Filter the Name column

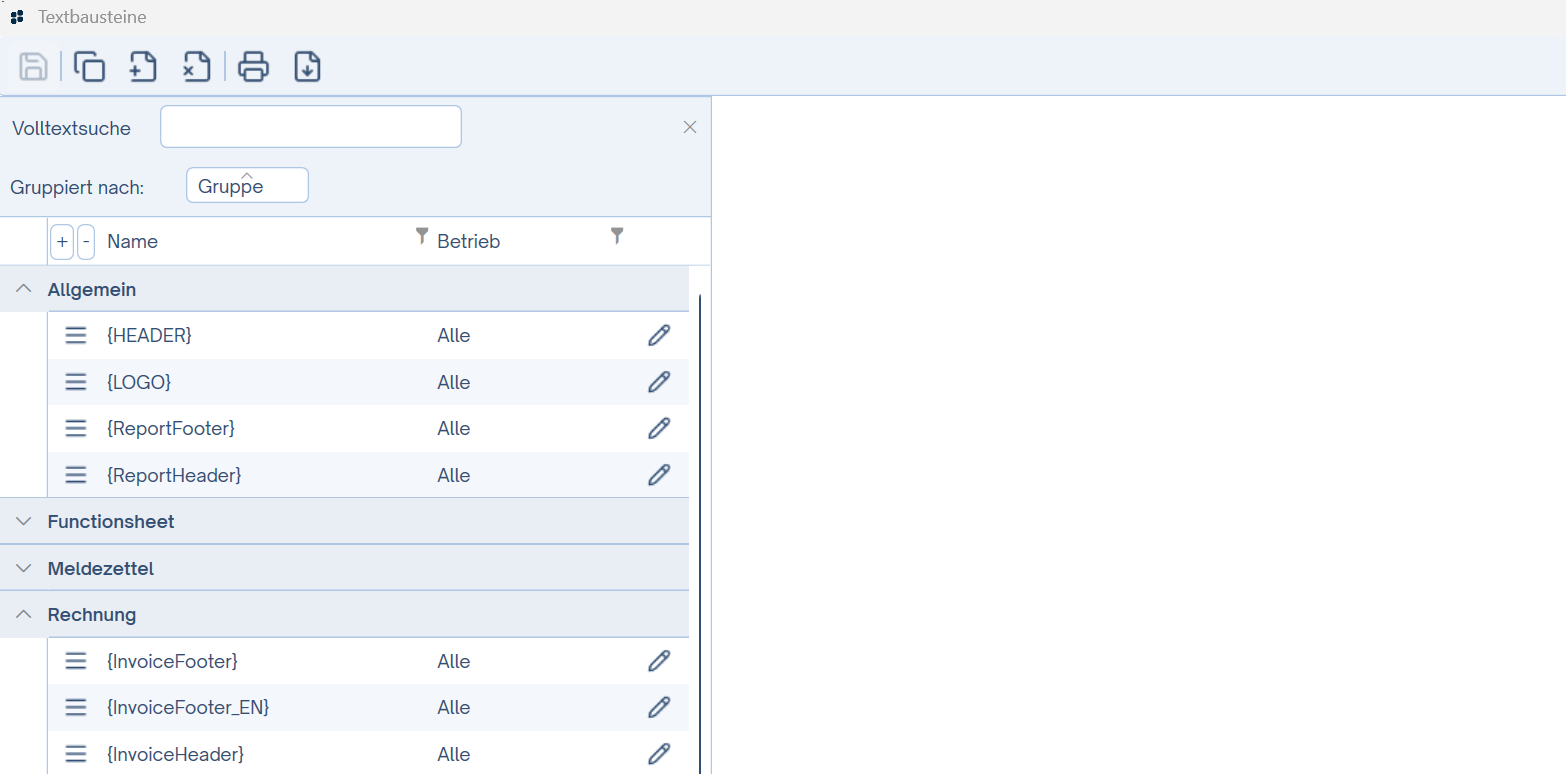tap(421, 236)
